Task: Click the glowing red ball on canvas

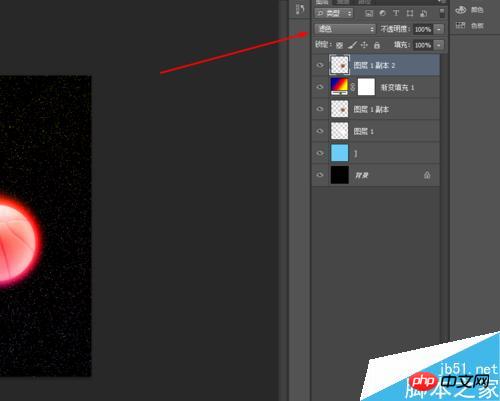Action: (x=17, y=242)
